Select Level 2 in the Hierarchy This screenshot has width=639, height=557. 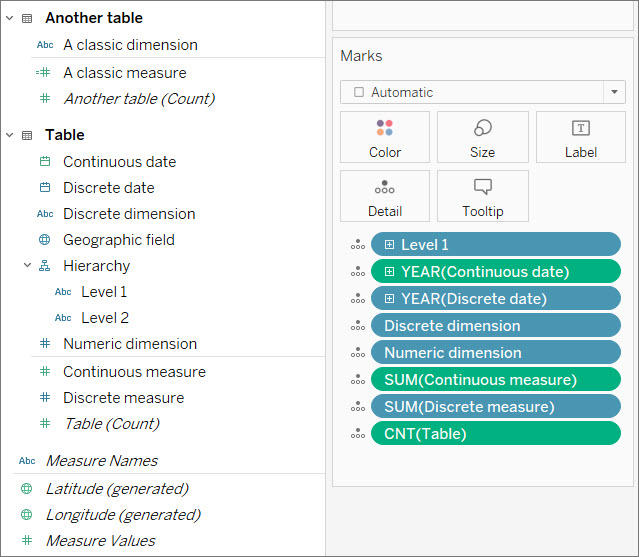click(105, 318)
